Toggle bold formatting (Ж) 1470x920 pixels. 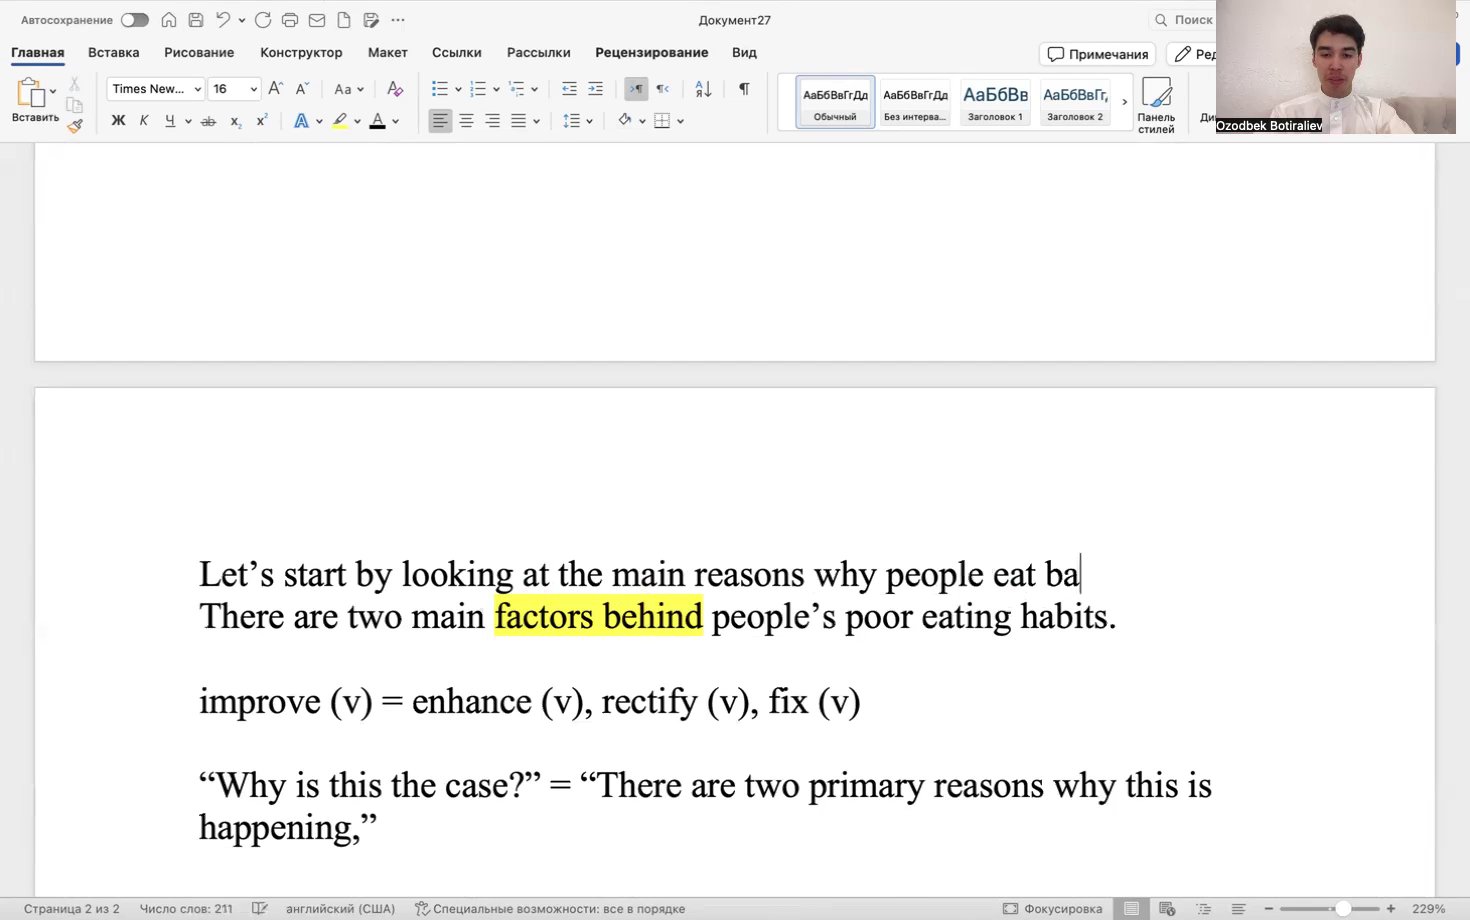point(118,120)
